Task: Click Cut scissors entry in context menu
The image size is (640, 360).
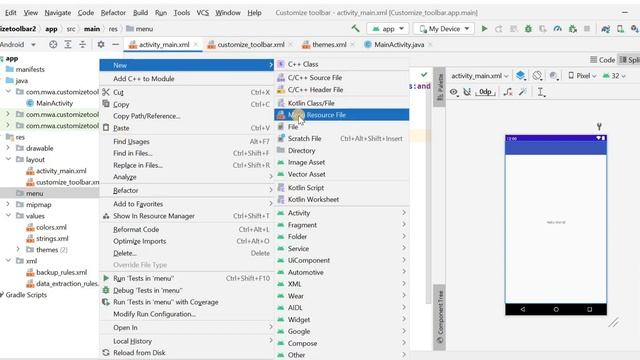Action: pyautogui.click(x=187, y=92)
